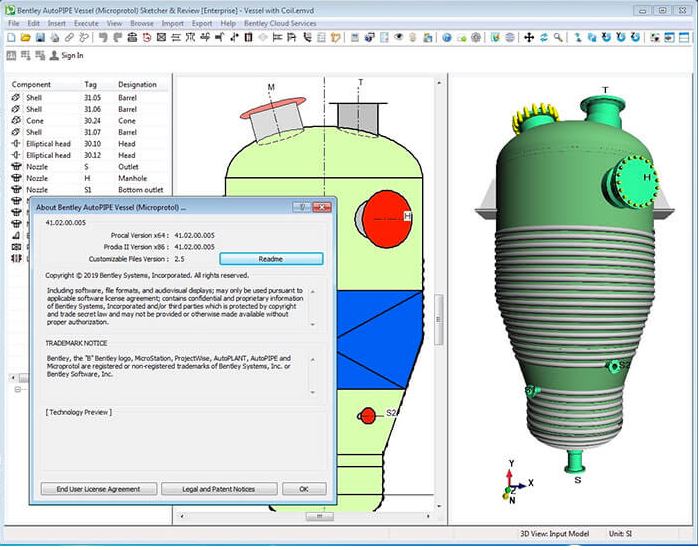This screenshot has height=550, width=699.
Task: Click the sketch vertical scrollbar thumb
Action: [x=439, y=320]
